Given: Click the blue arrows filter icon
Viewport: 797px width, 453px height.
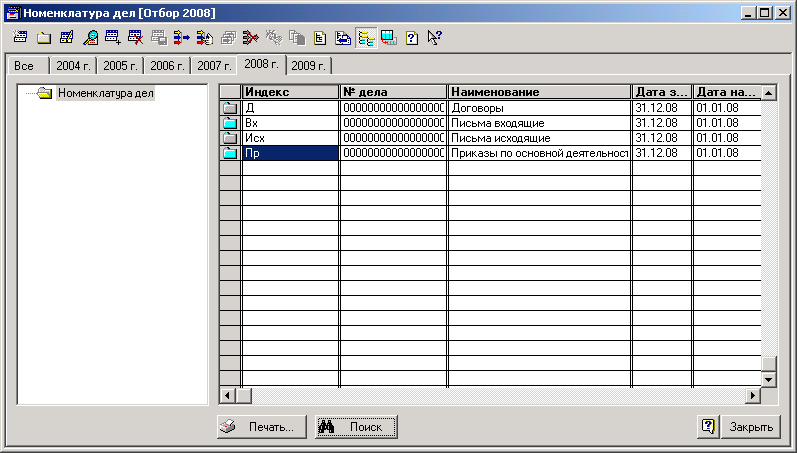Looking at the screenshot, I should [181, 38].
